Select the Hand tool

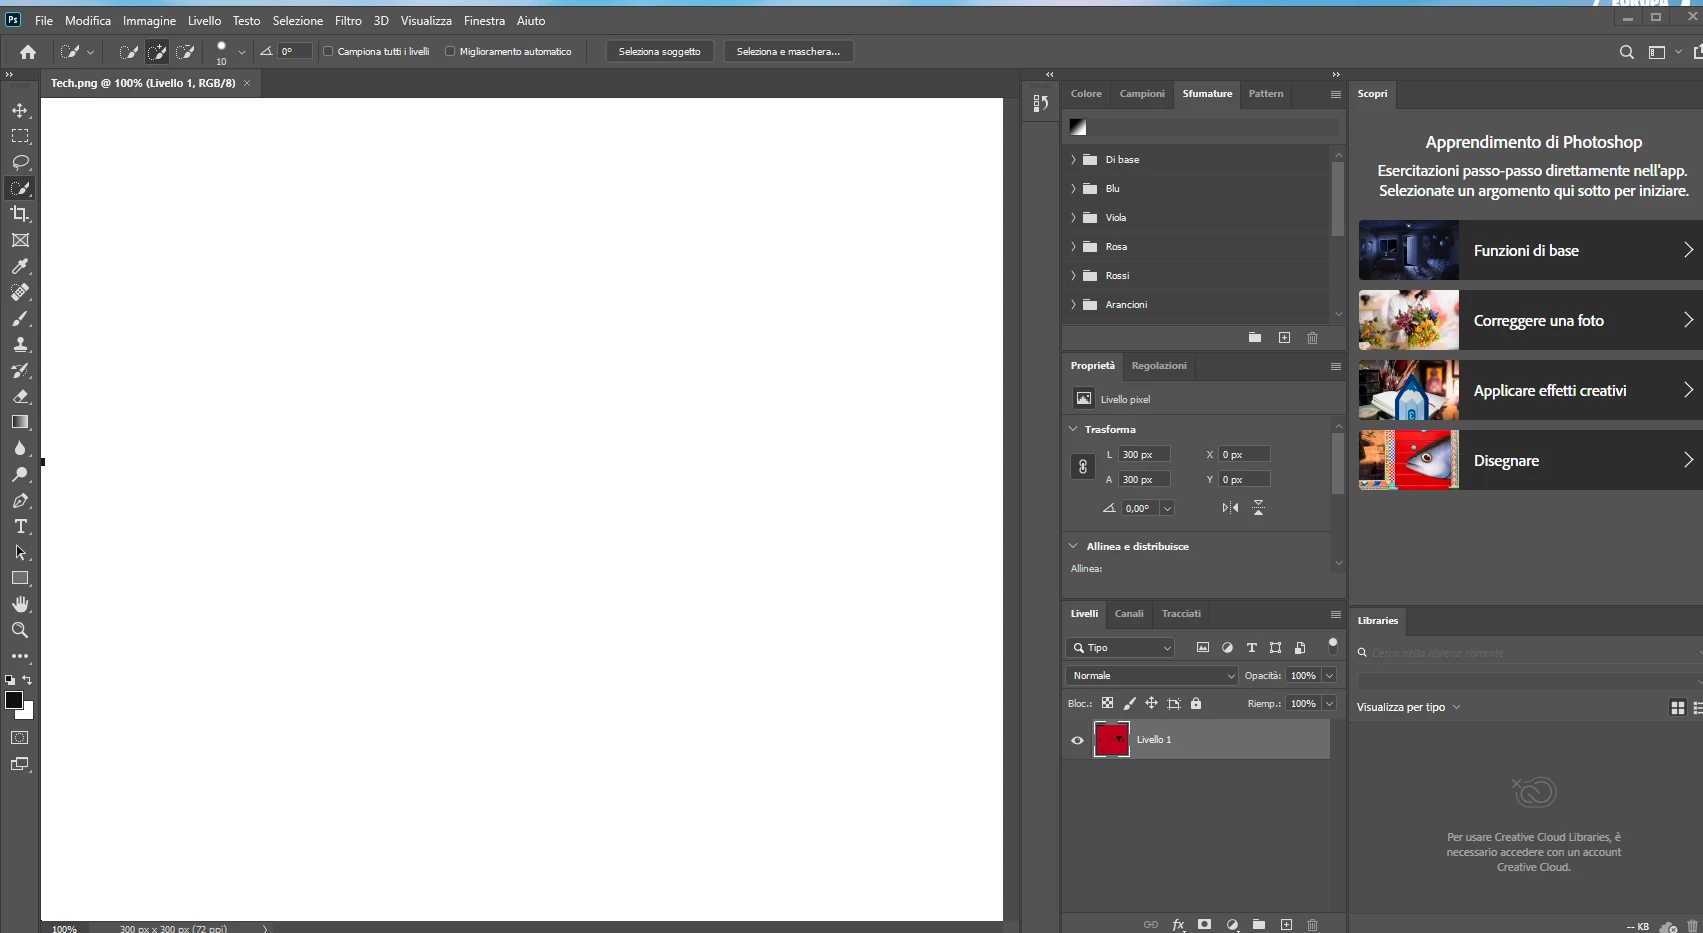click(x=20, y=604)
